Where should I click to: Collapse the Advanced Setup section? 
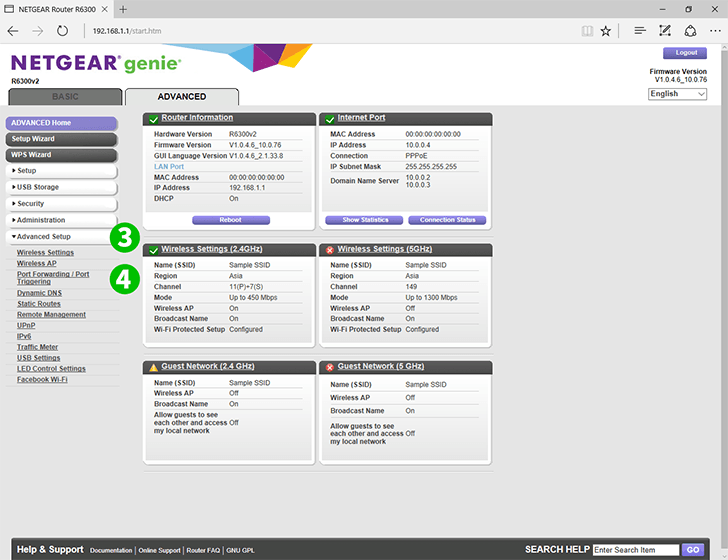click(x=61, y=237)
